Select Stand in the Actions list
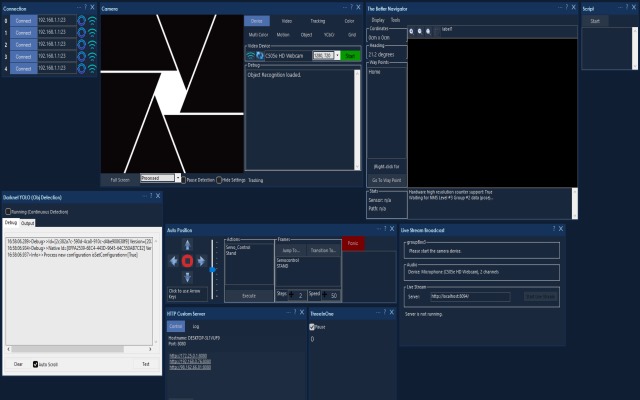The height and width of the screenshot is (400, 640). tap(231, 253)
